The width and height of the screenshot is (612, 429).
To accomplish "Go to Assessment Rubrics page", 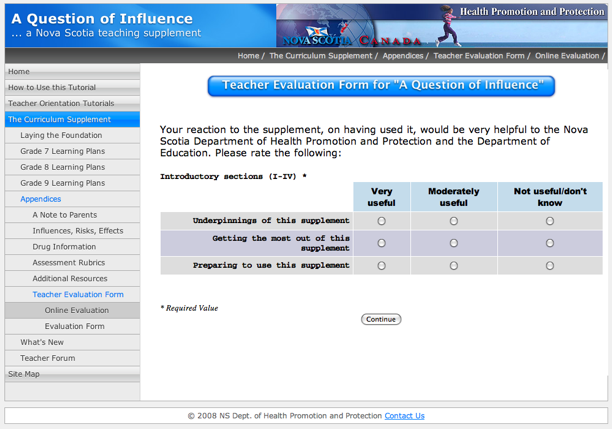I will (x=68, y=263).
